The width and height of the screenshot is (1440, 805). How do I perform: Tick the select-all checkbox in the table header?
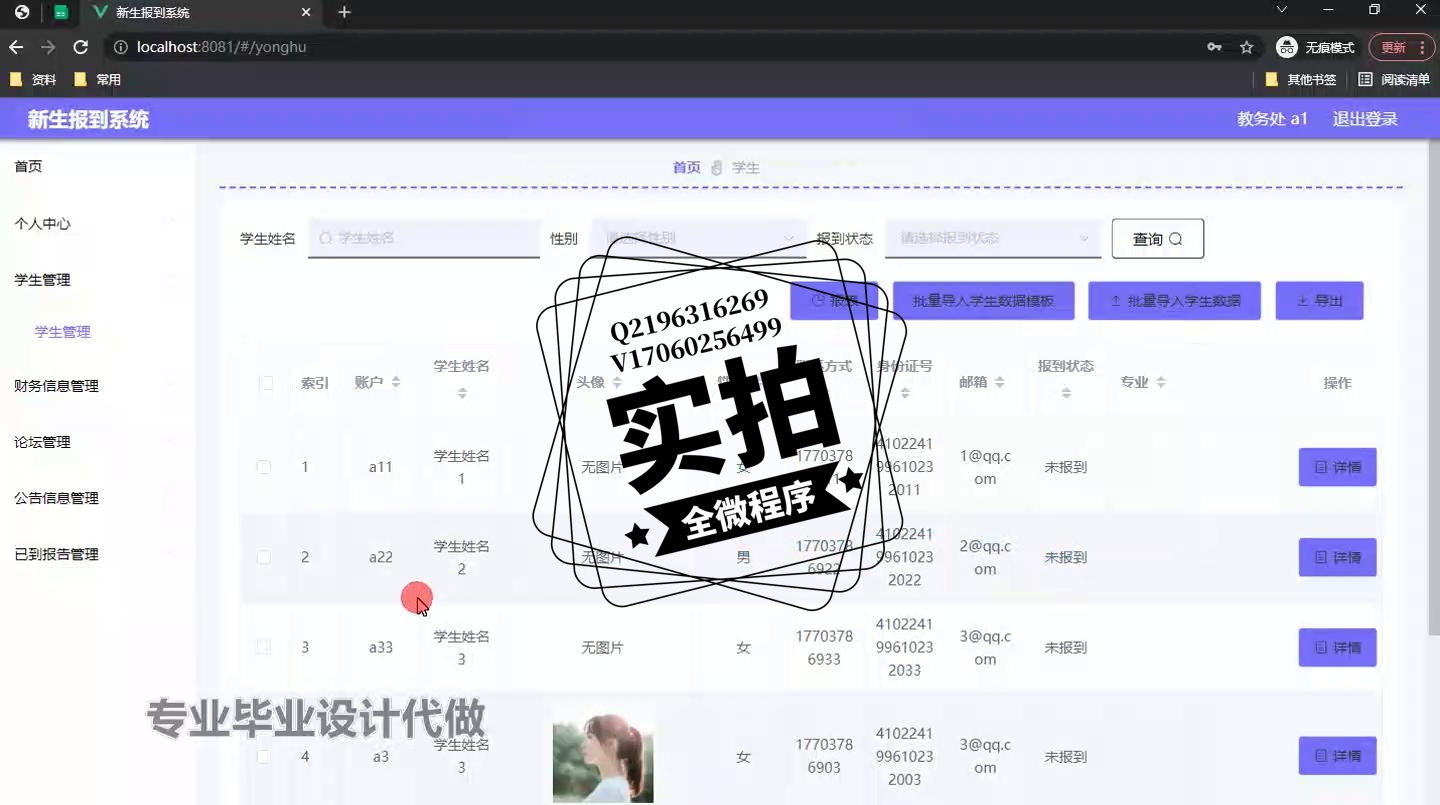(x=266, y=383)
